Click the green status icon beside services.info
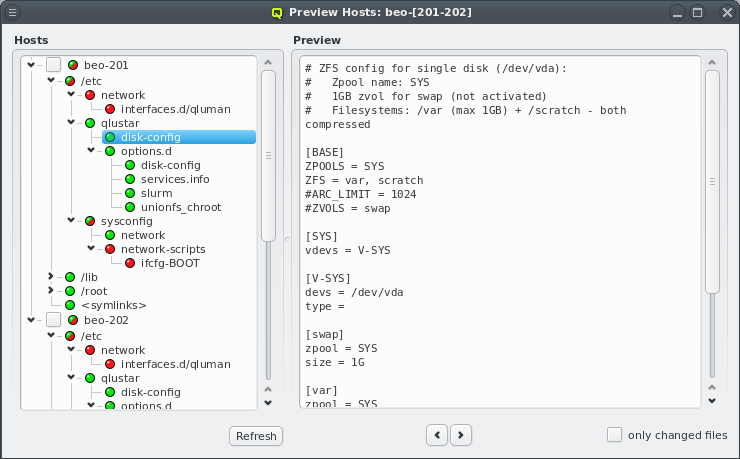Viewport: 740px width, 459px height. [130, 179]
